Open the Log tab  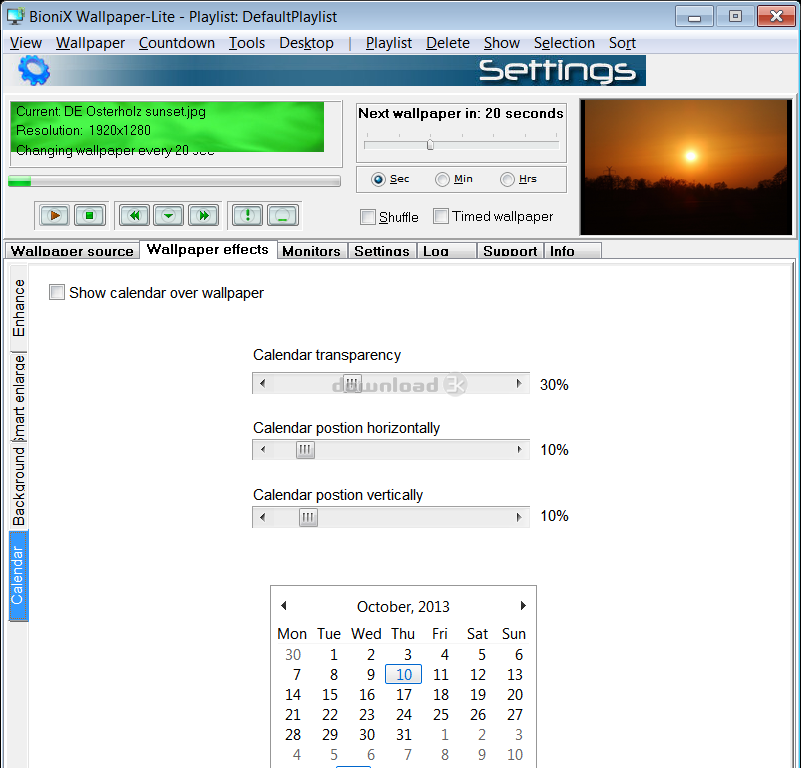pyautogui.click(x=446, y=251)
